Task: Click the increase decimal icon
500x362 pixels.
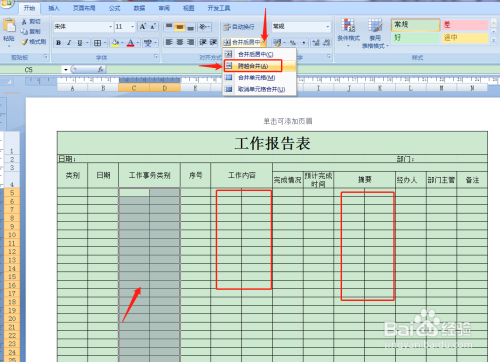Action: [316, 43]
